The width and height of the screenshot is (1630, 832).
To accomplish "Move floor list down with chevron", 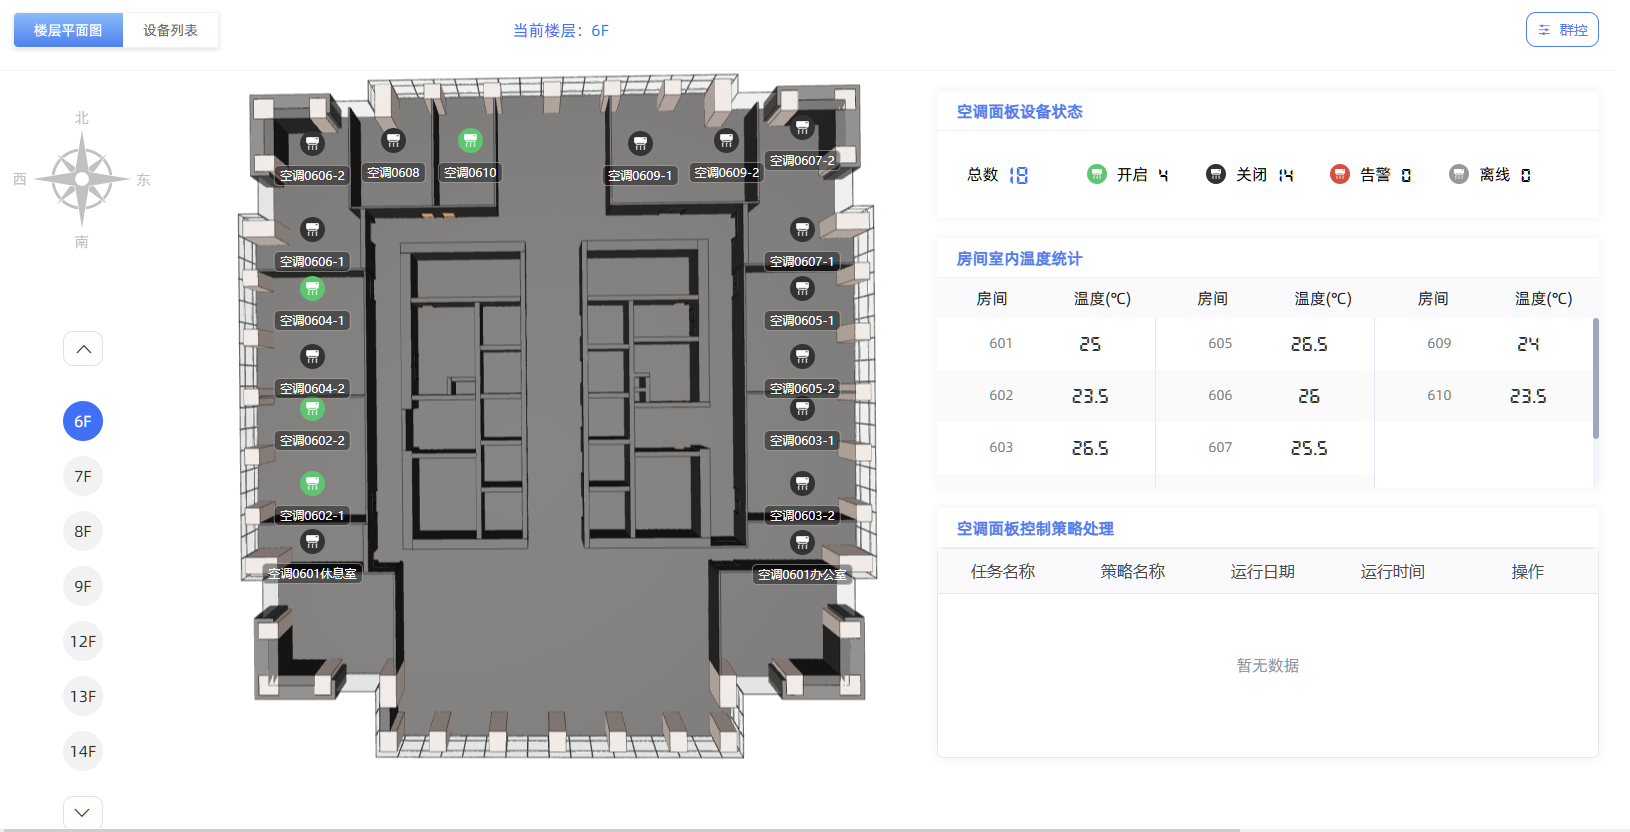I will pyautogui.click(x=83, y=813).
